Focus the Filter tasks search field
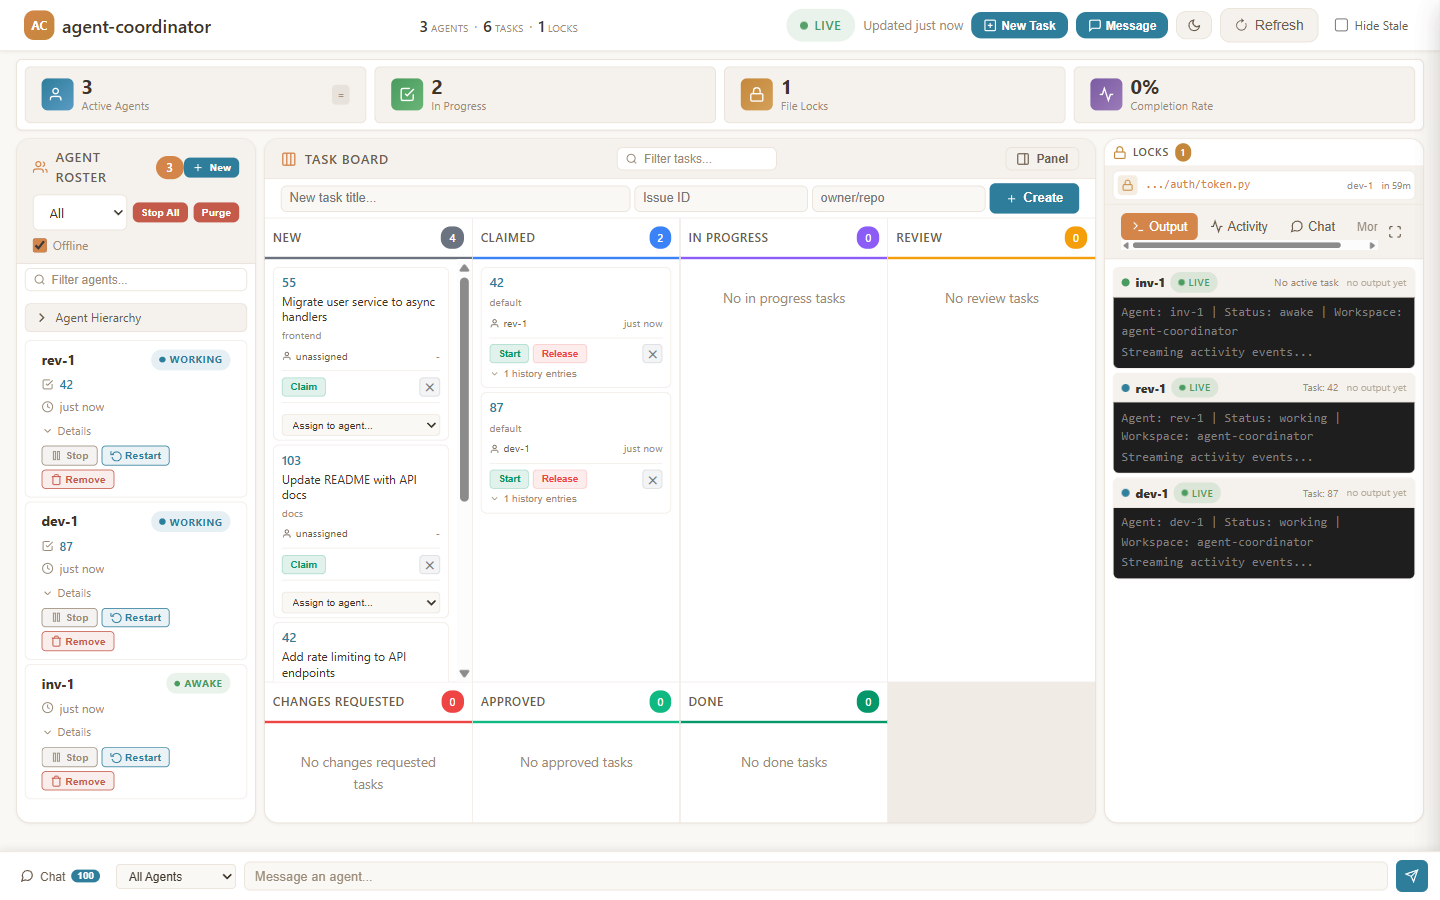The height and width of the screenshot is (900, 1440). pyautogui.click(x=697, y=159)
